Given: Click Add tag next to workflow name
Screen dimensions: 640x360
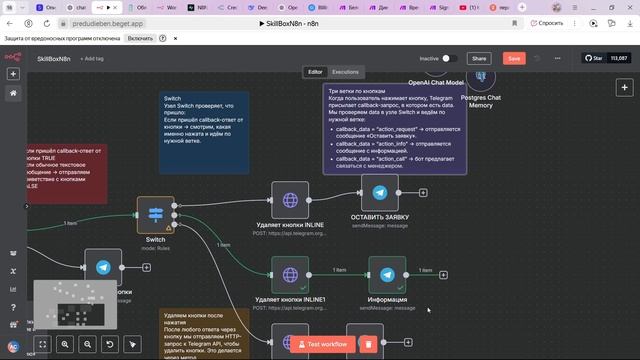Looking at the screenshot, I should coord(92,59).
